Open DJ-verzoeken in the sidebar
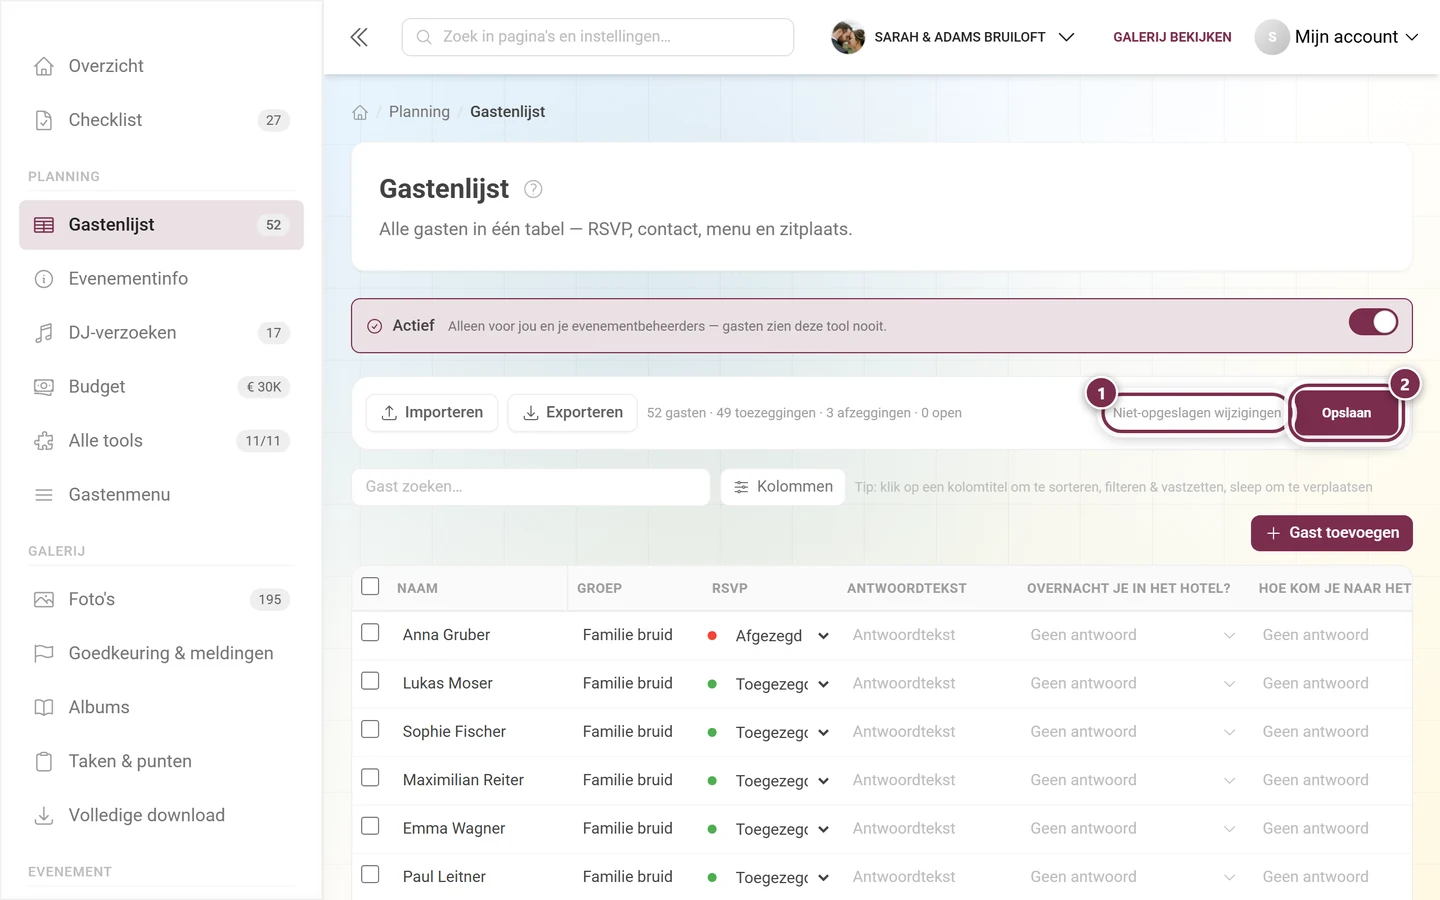This screenshot has width=1440, height=900. 161,333
